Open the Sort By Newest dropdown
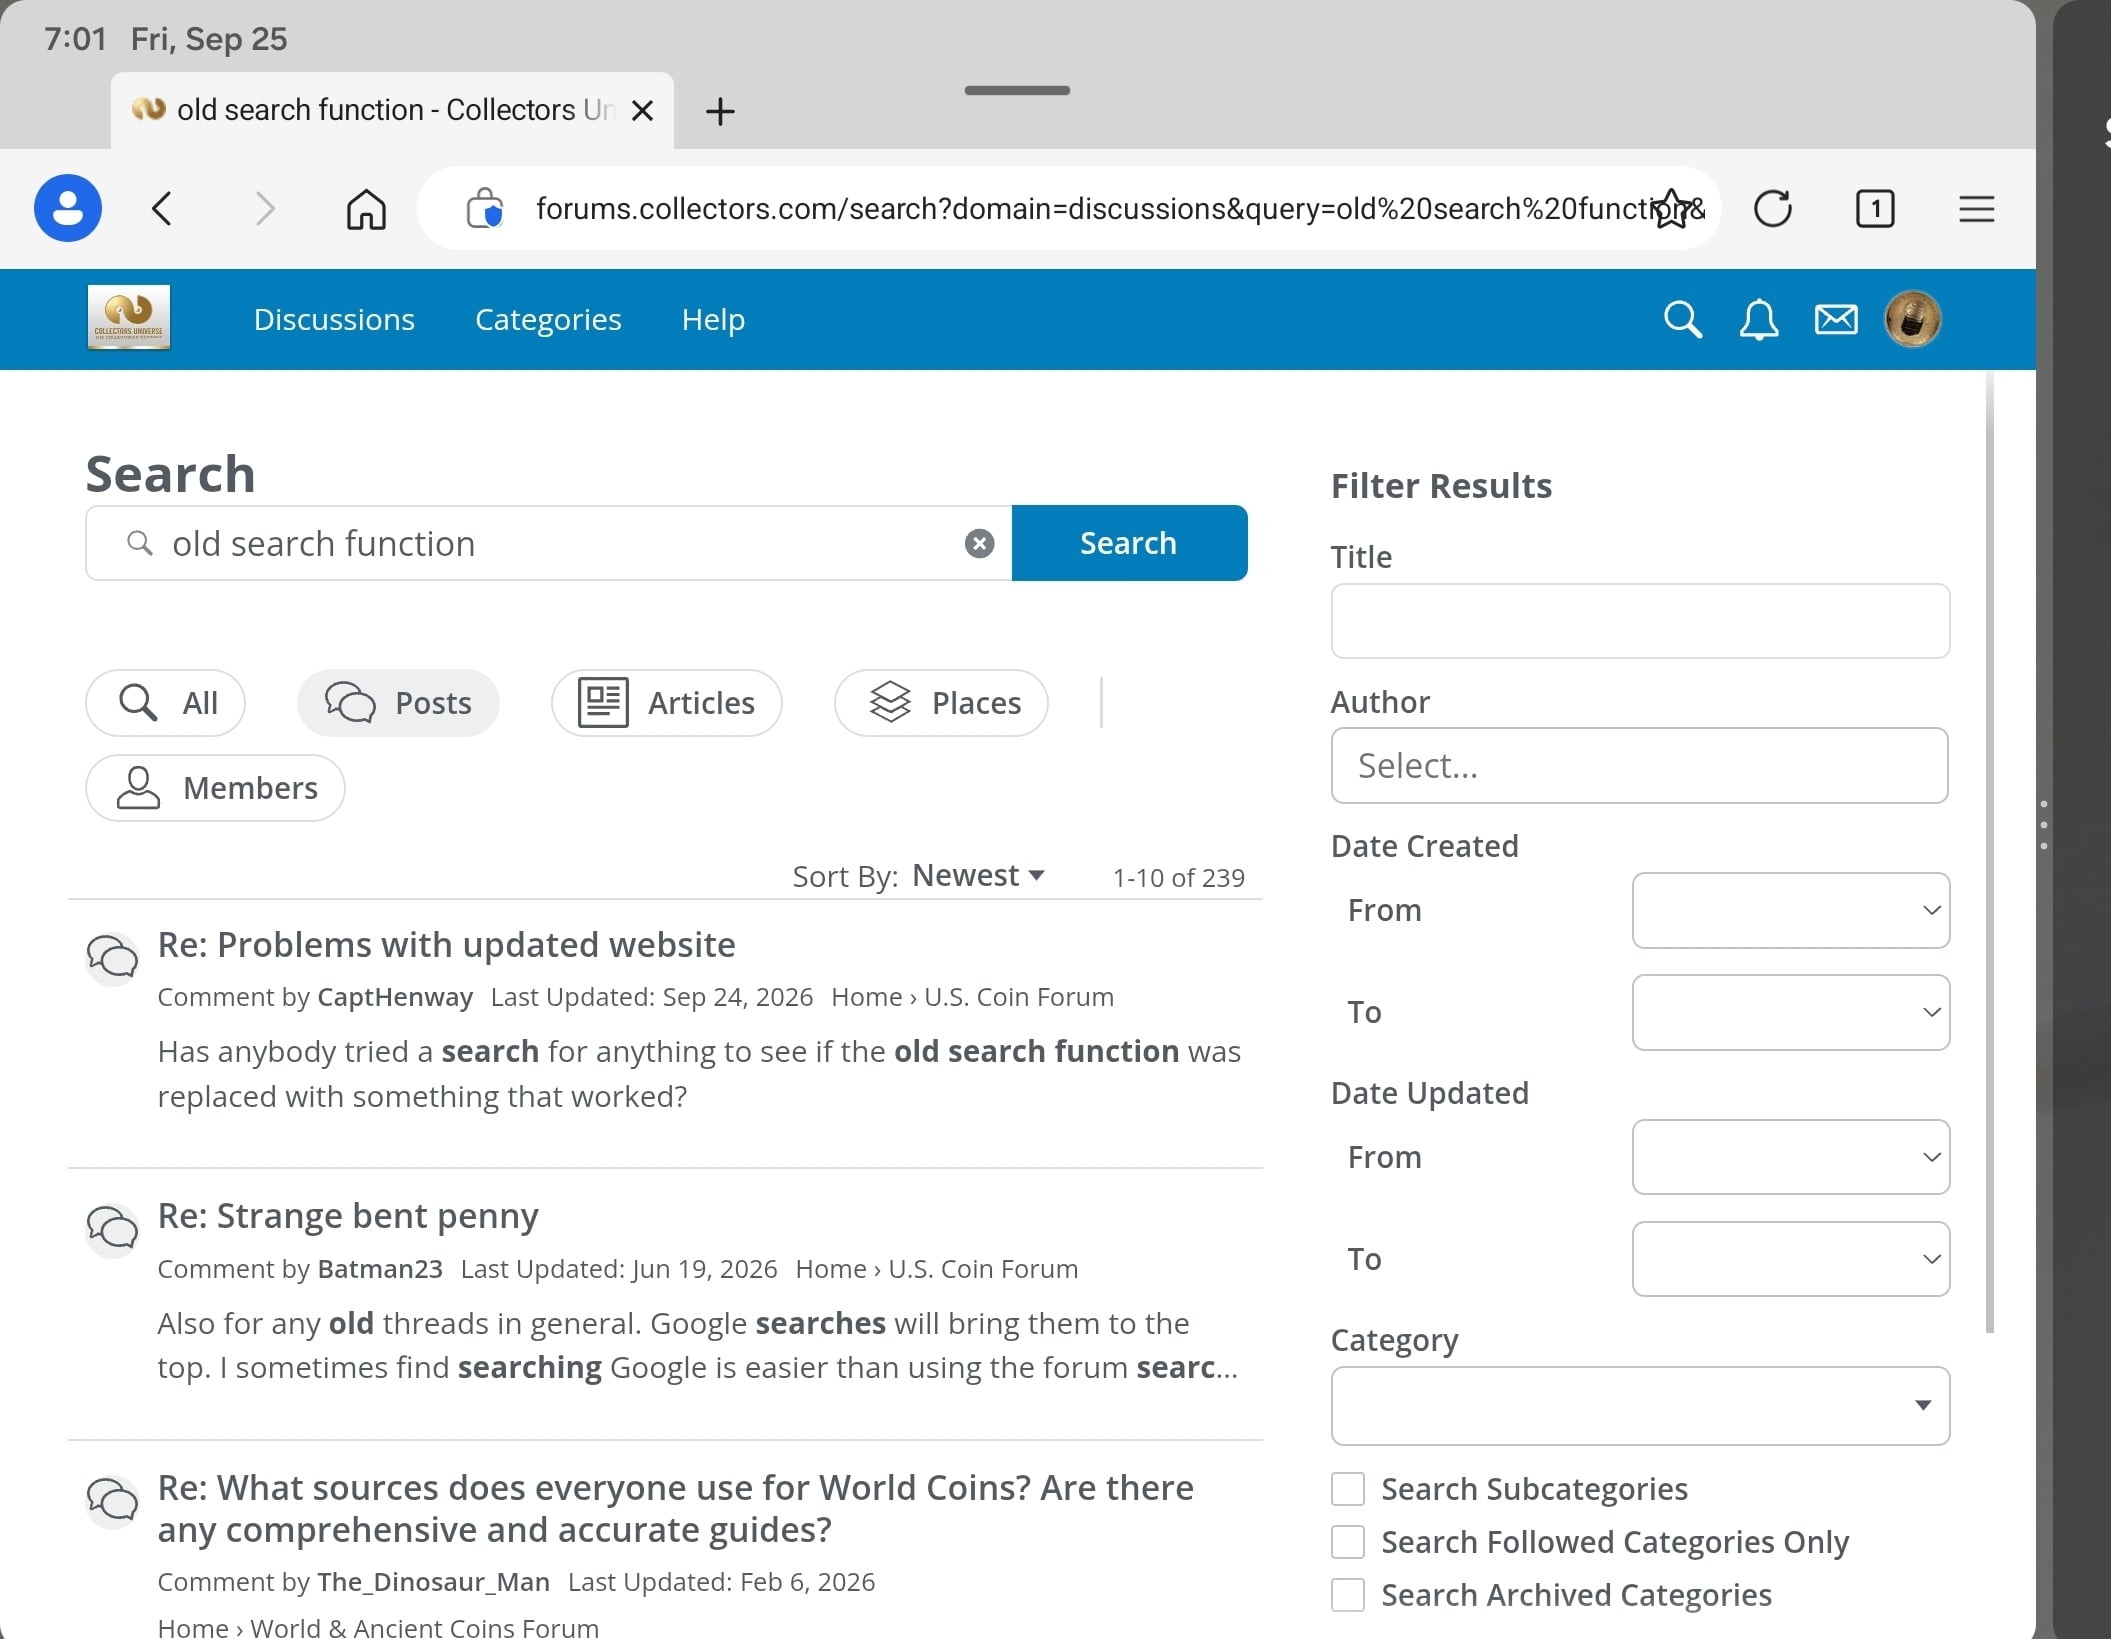The height and width of the screenshot is (1639, 2111). click(978, 876)
